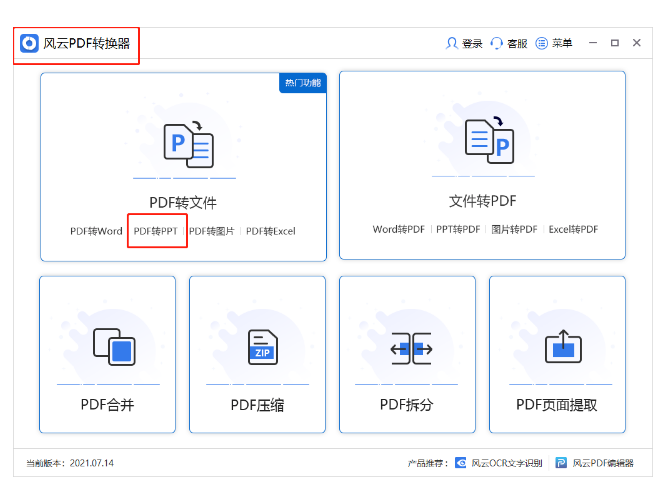Click the PDF拆分 split arrows icon
665x488 pixels.
tap(411, 349)
